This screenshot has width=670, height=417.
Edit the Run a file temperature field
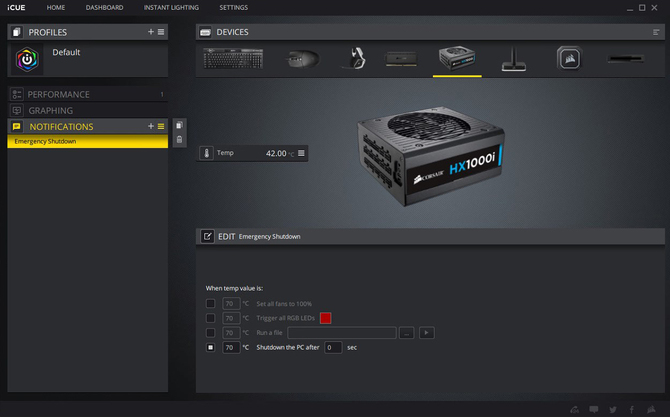coord(231,332)
